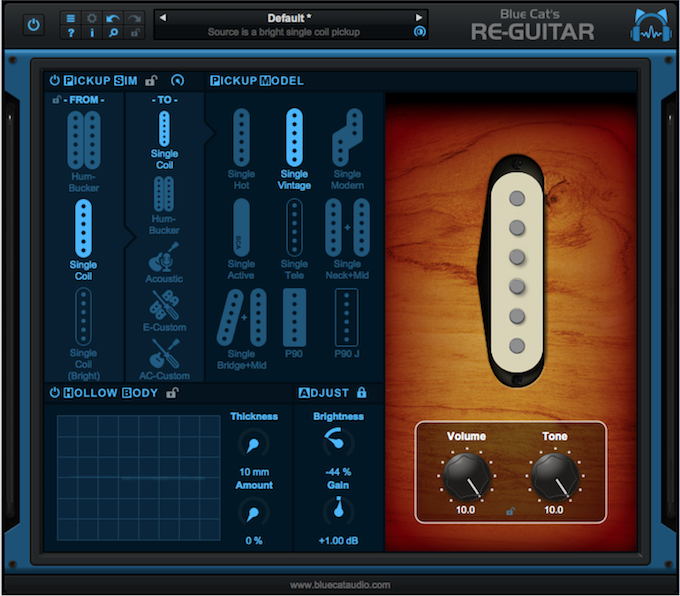
Task: Open the Default preset name menu
Action: (289, 18)
